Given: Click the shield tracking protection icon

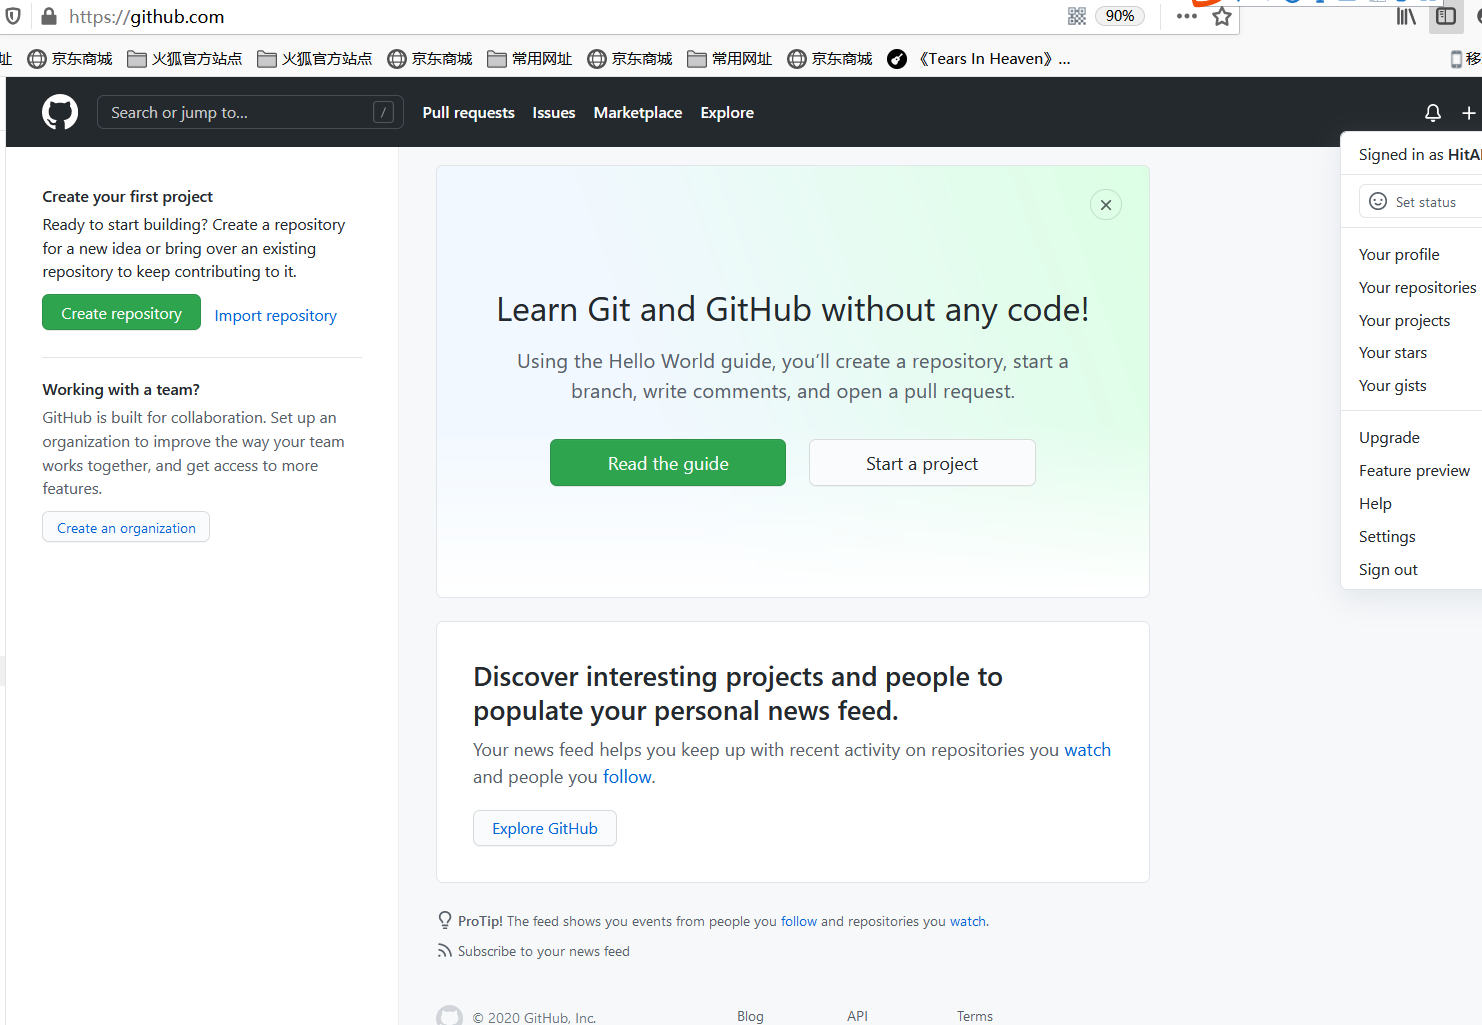Looking at the screenshot, I should click(15, 16).
